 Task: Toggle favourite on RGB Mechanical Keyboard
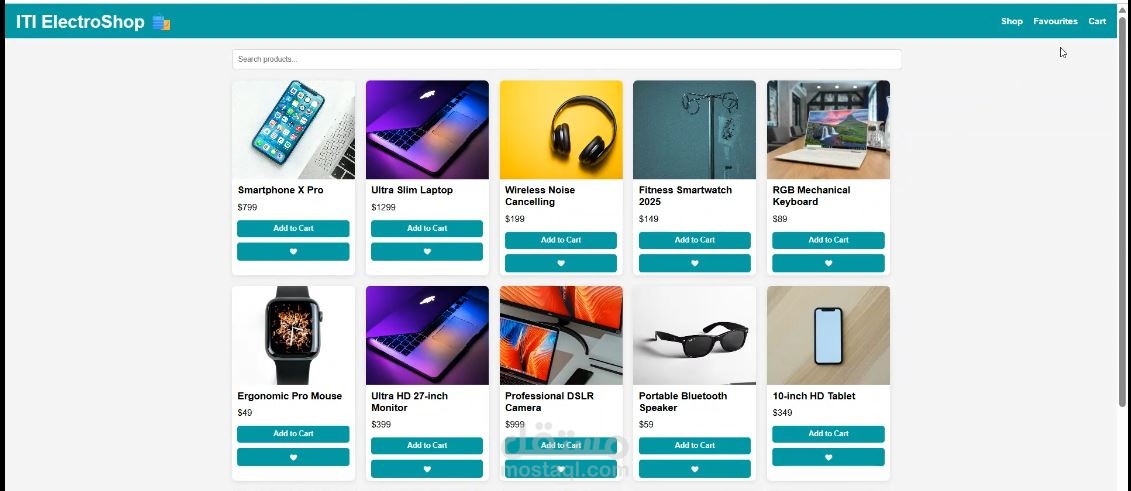pyautogui.click(x=828, y=263)
